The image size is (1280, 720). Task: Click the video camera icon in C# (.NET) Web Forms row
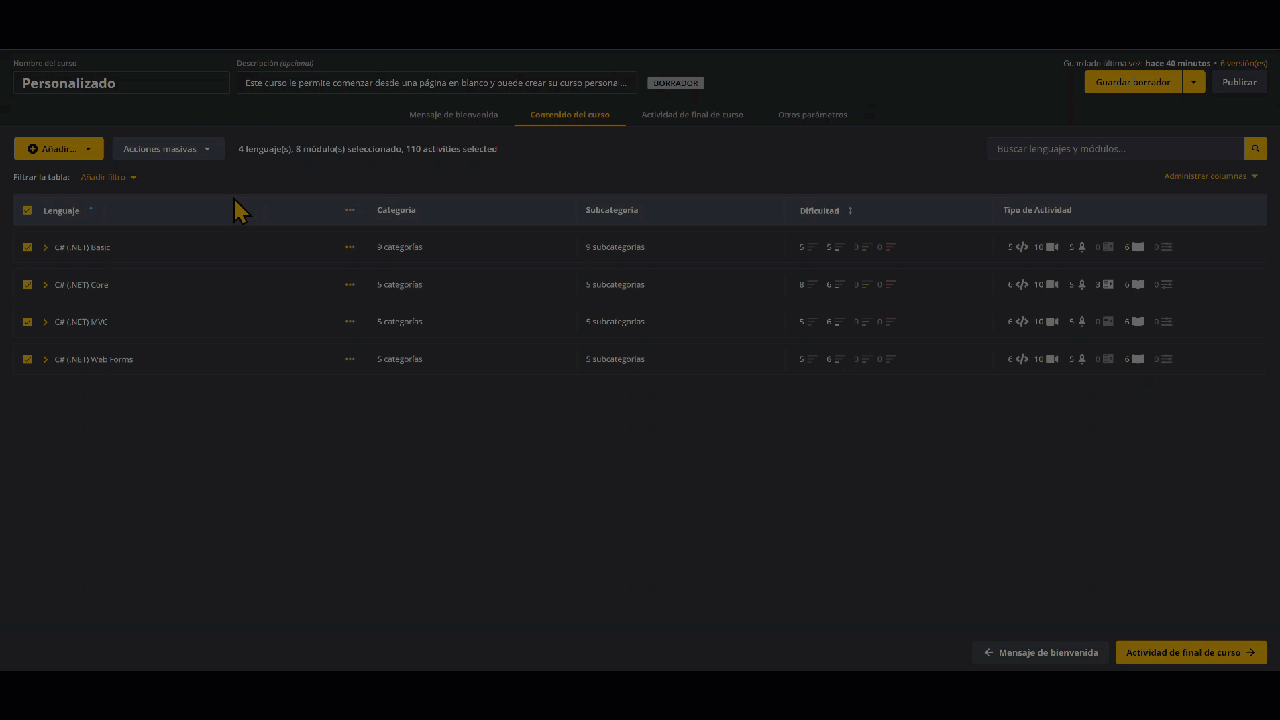1051,359
